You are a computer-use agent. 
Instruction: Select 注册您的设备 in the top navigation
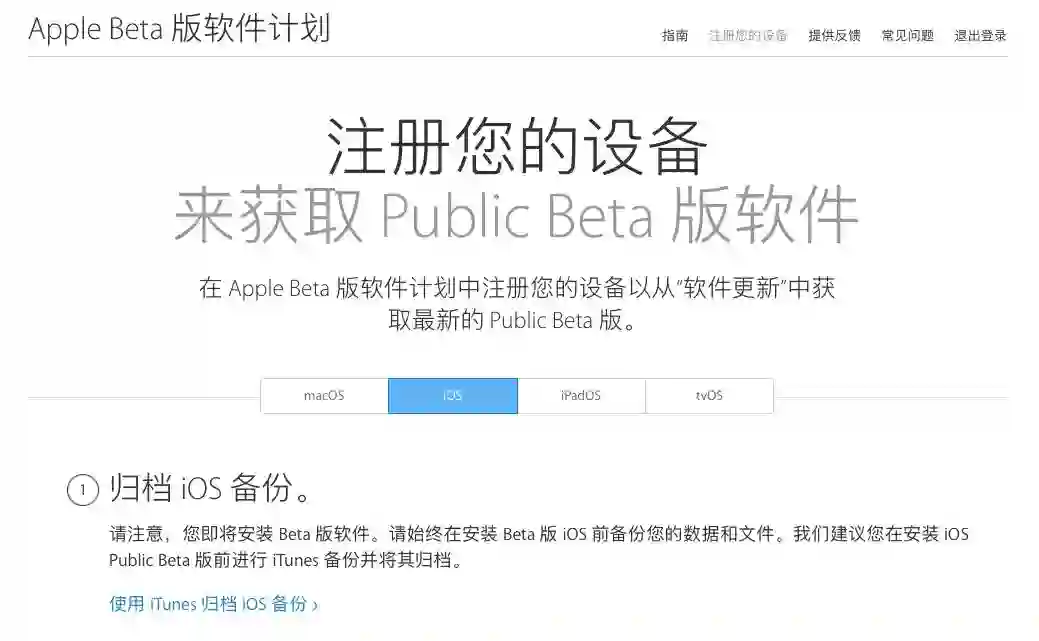tap(748, 36)
